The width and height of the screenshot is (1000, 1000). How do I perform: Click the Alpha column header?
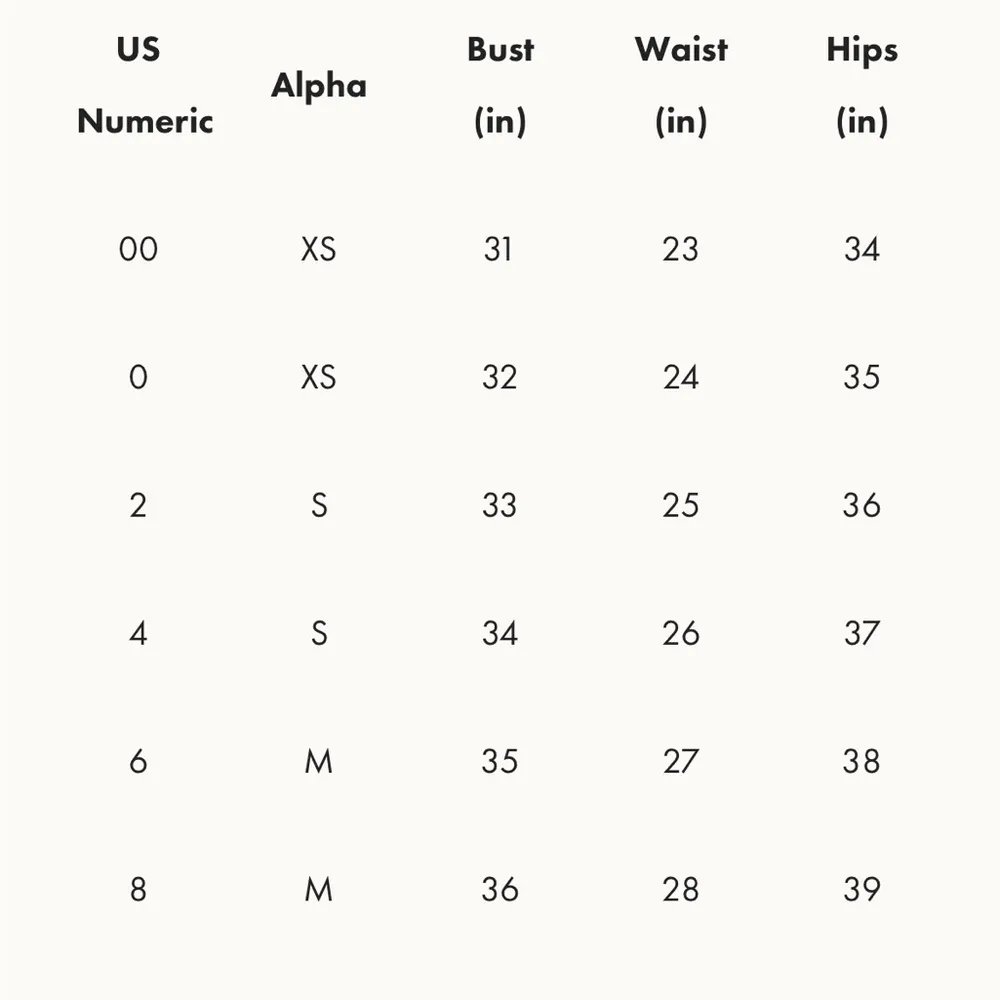point(318,86)
